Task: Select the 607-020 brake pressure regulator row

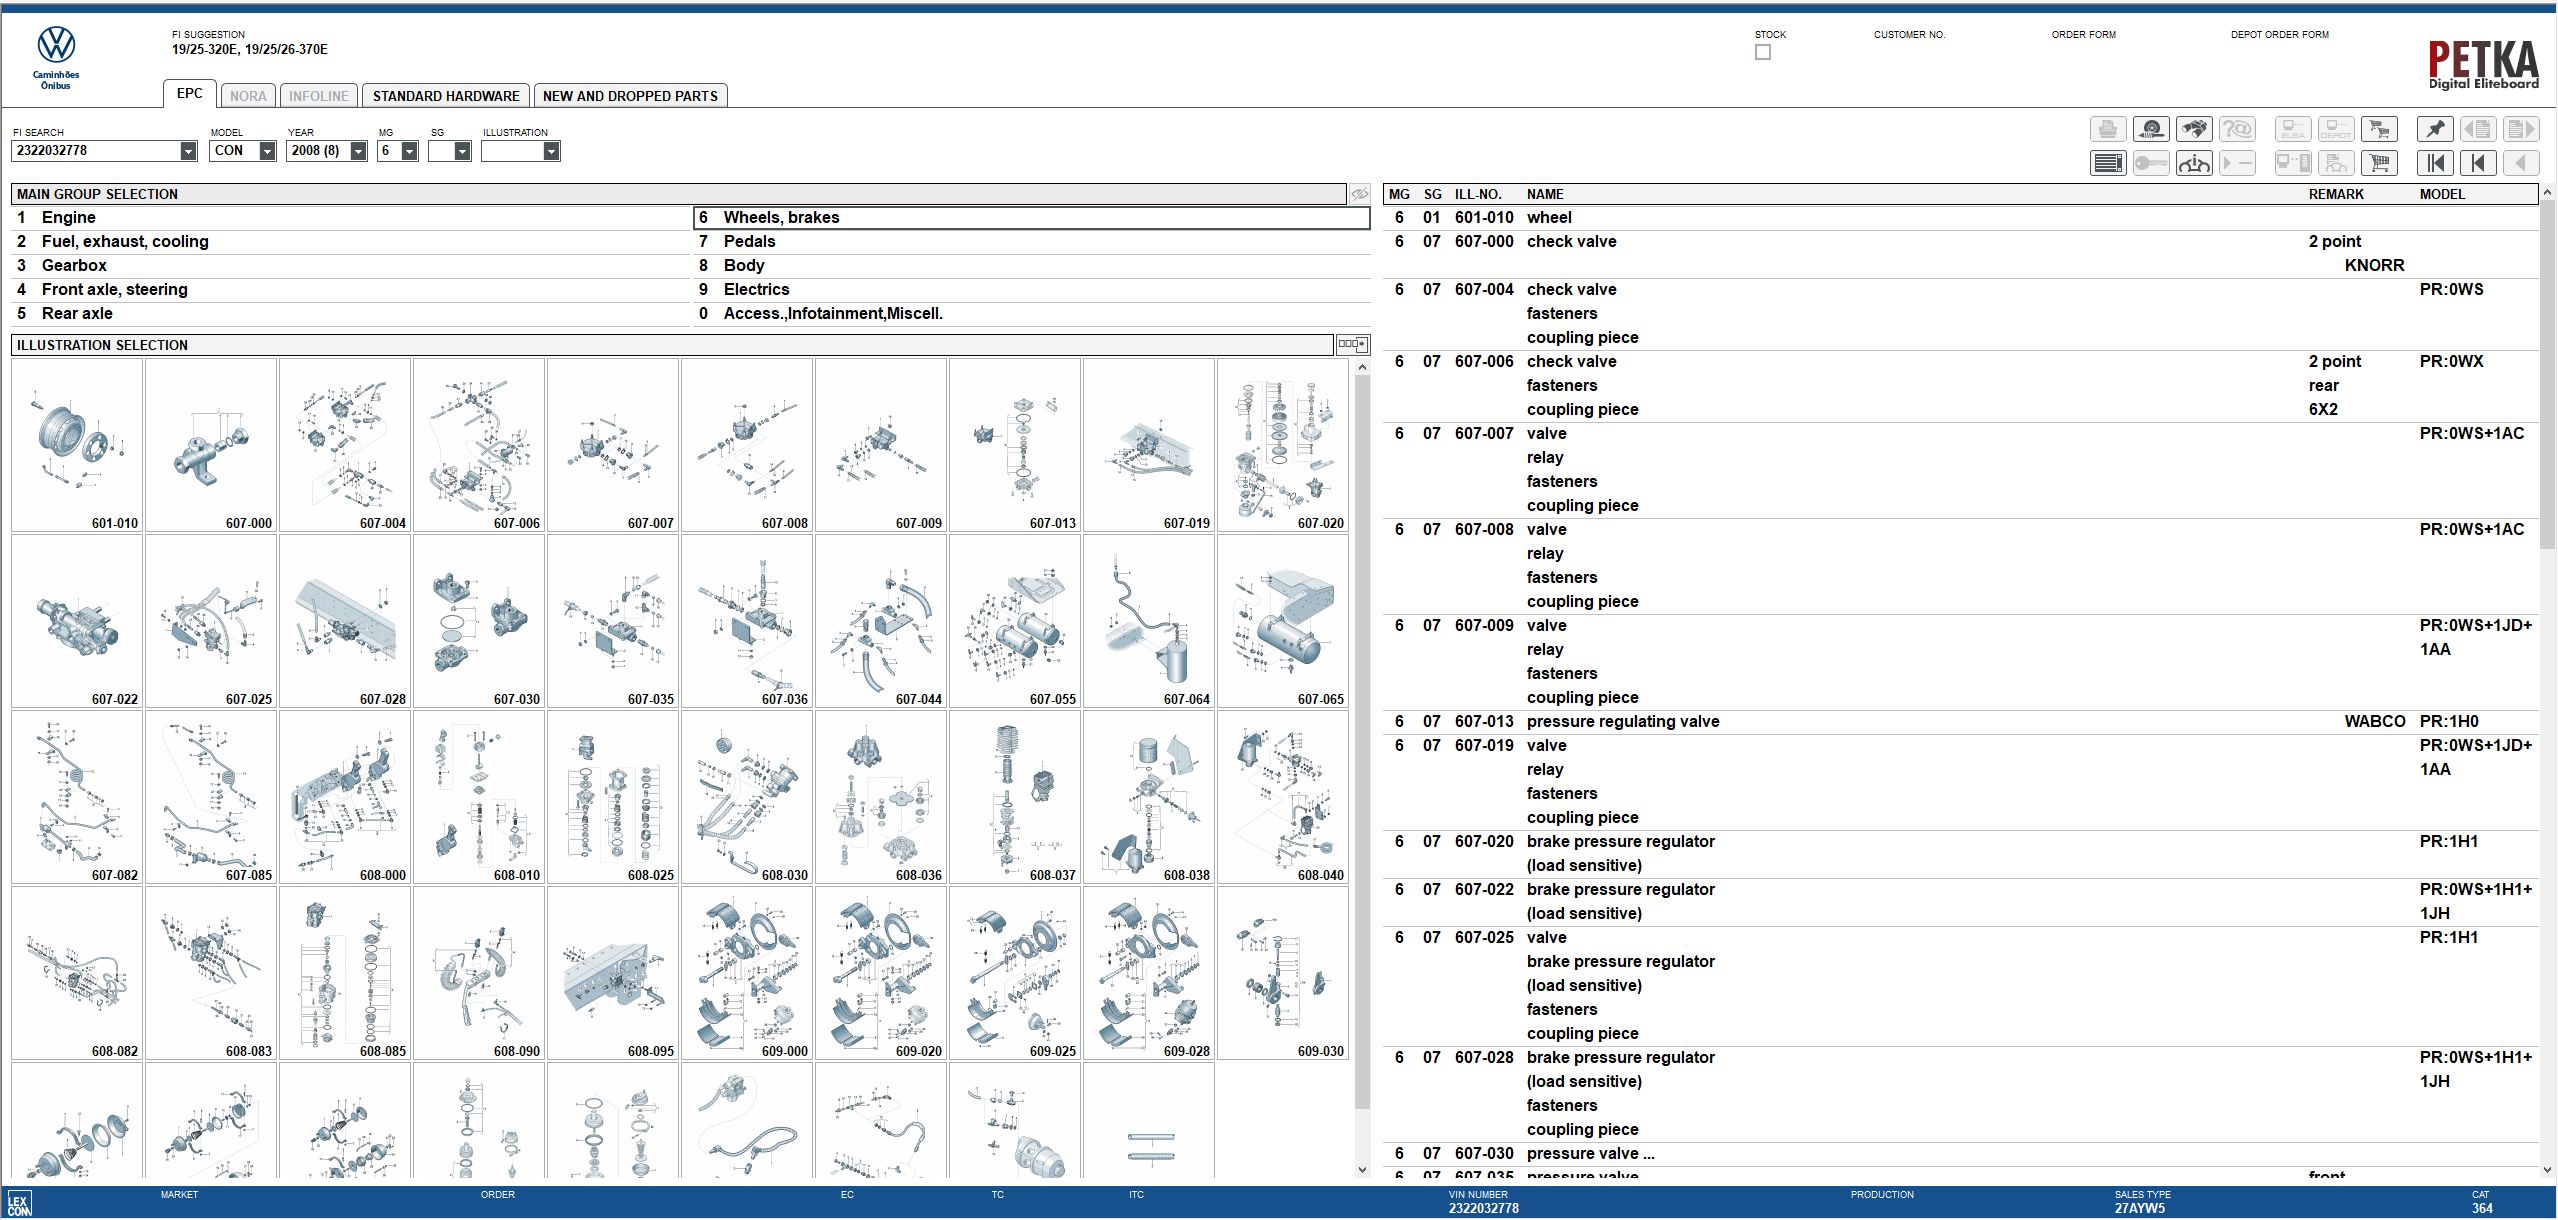Action: (1960, 854)
